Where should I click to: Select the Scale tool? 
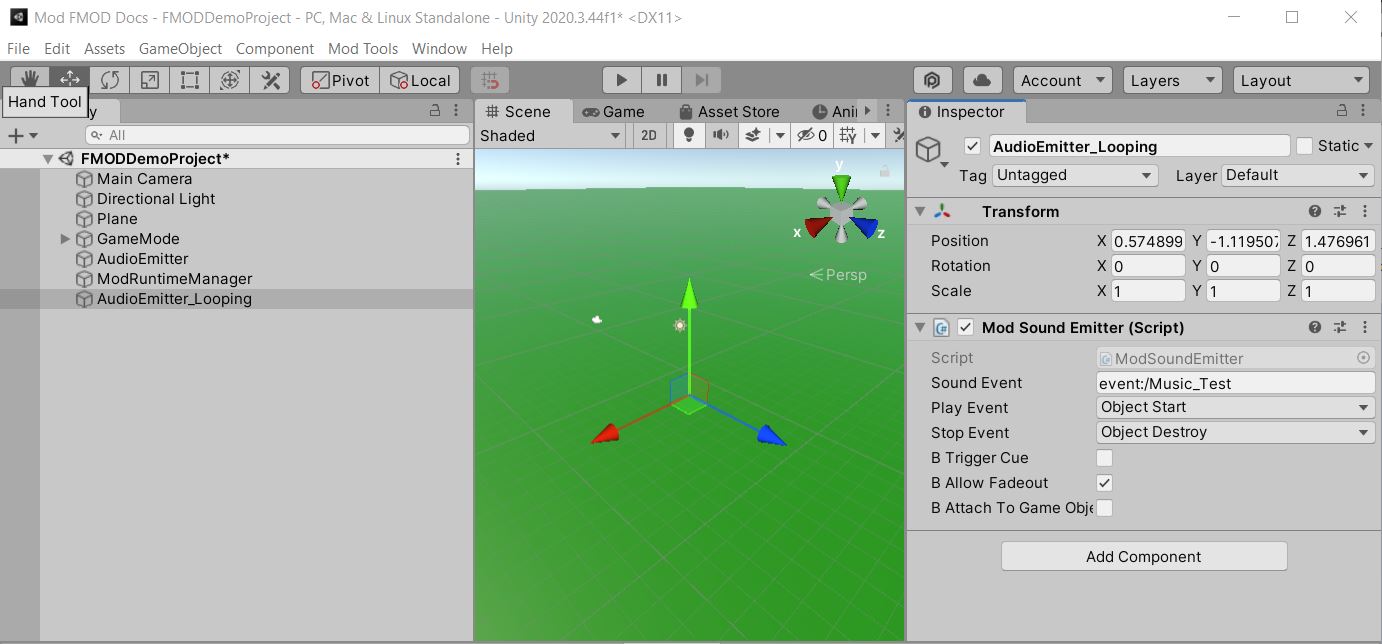click(149, 79)
